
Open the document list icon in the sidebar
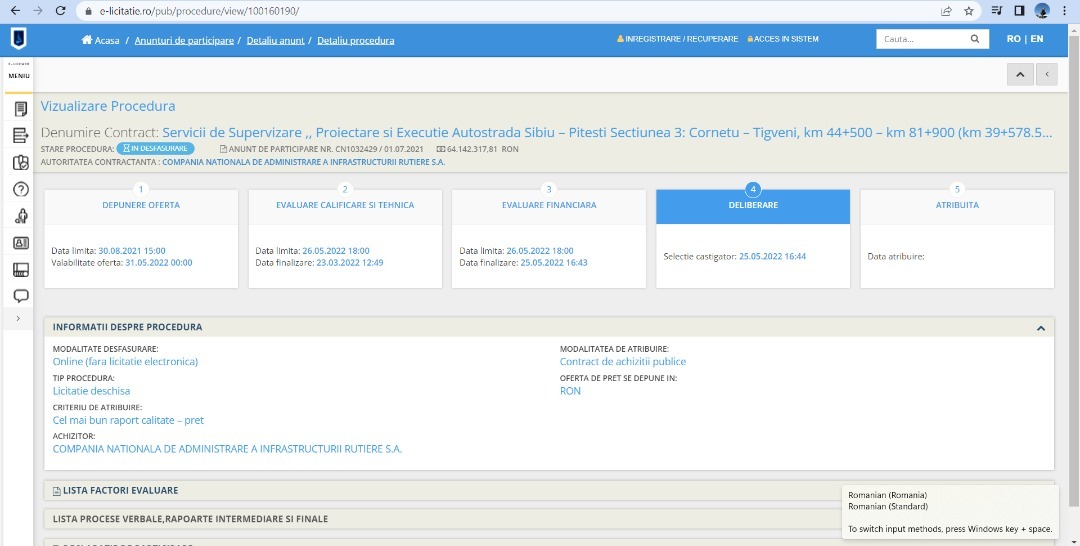(x=21, y=109)
